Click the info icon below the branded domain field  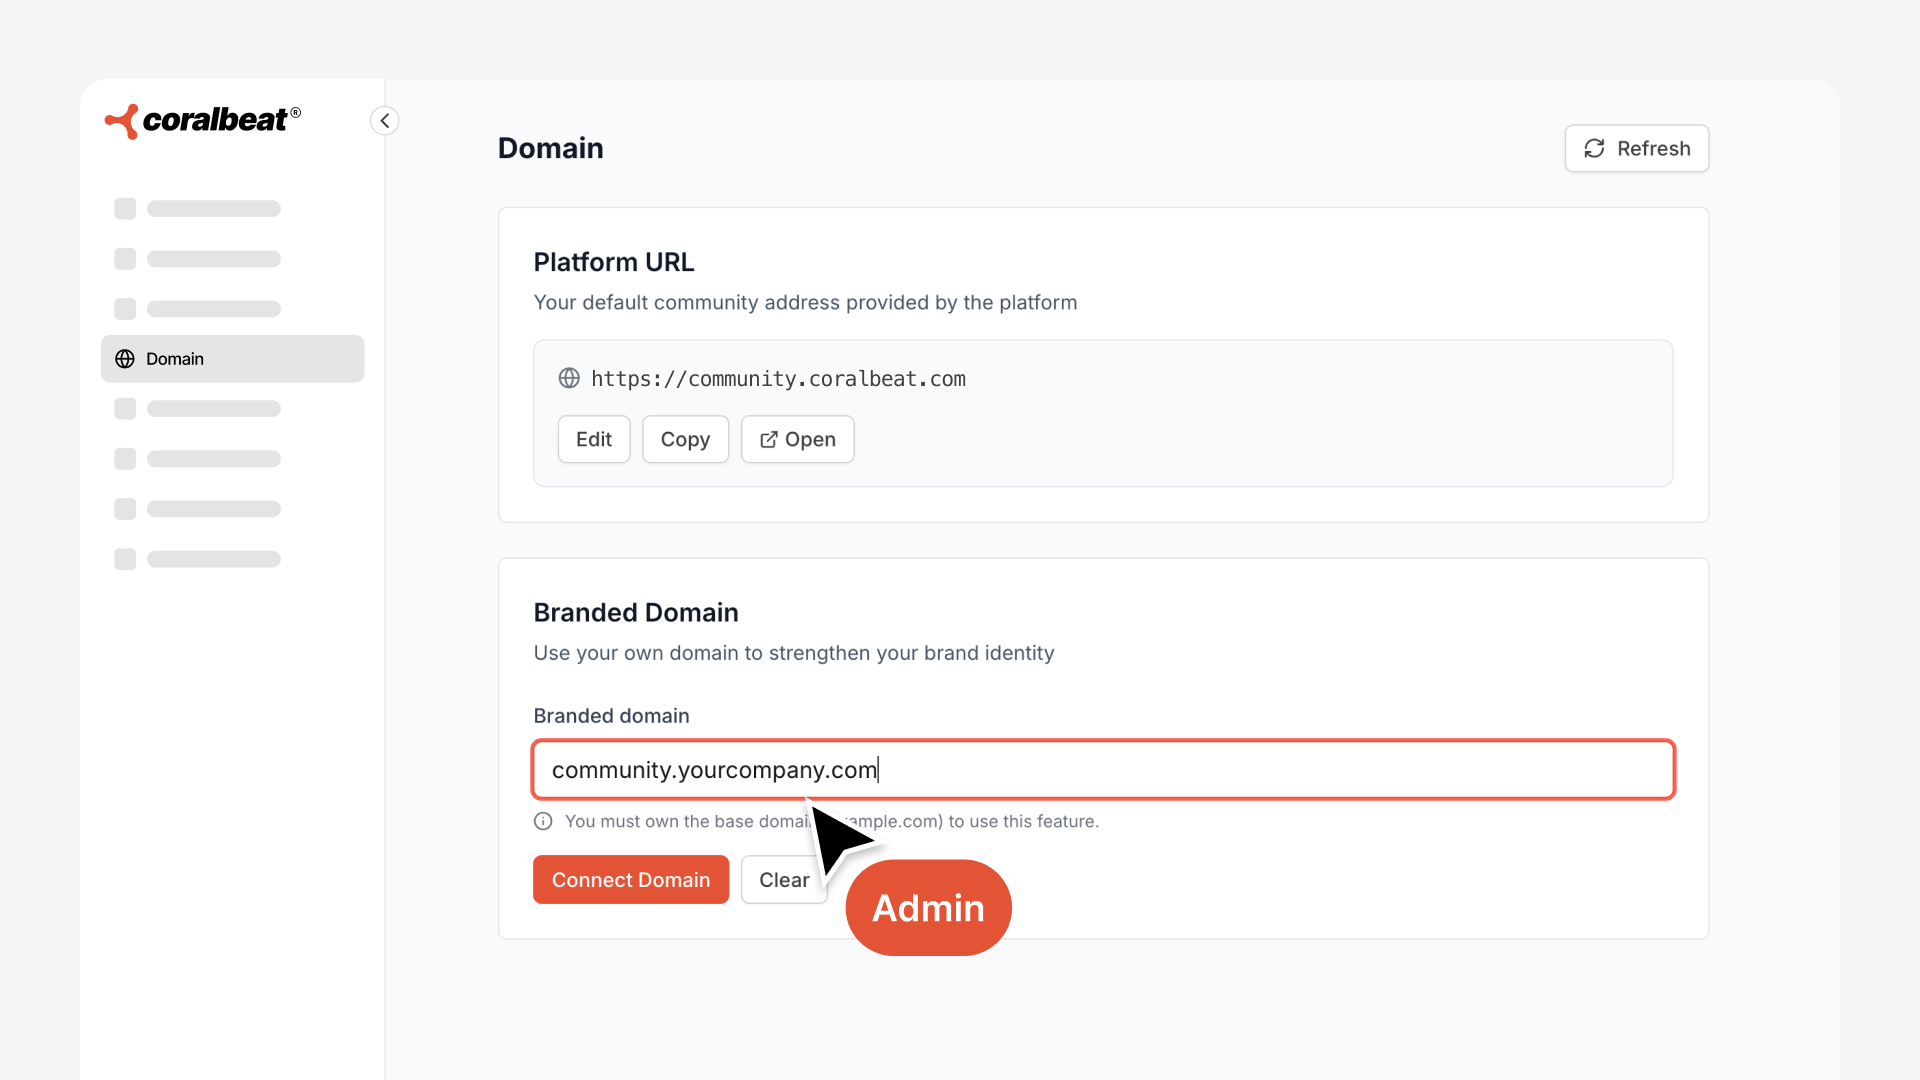click(542, 821)
